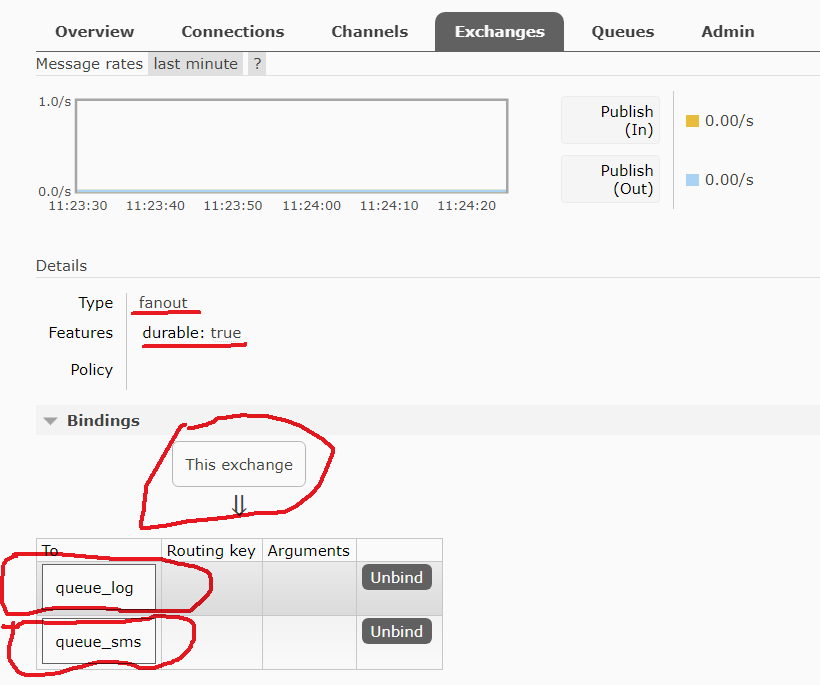The image size is (820, 685).
Task: Click the blue Publish (Out) color swatch
Action: coord(692,180)
